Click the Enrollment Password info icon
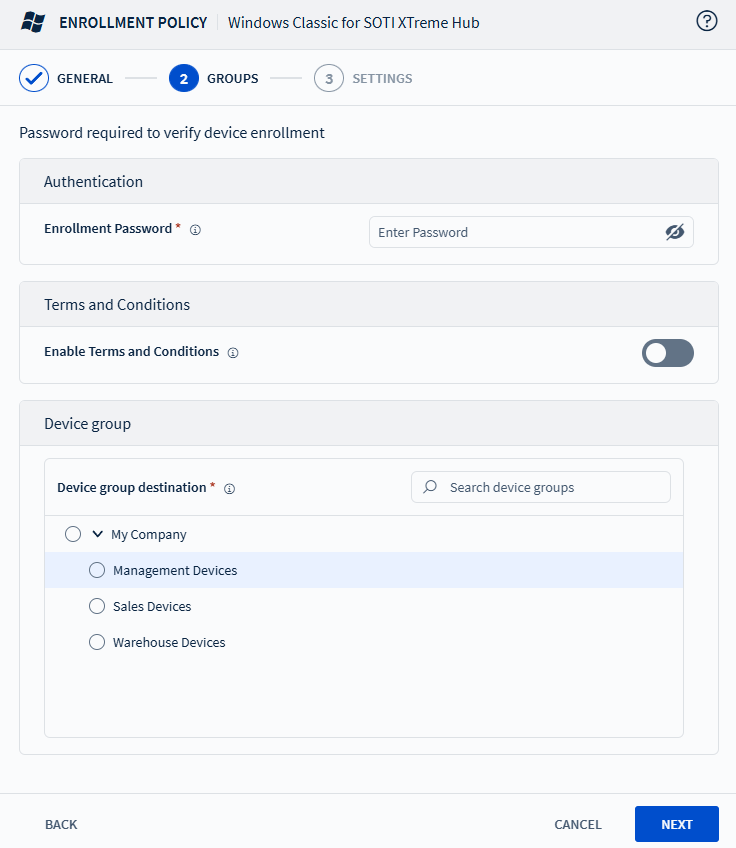 [195, 230]
